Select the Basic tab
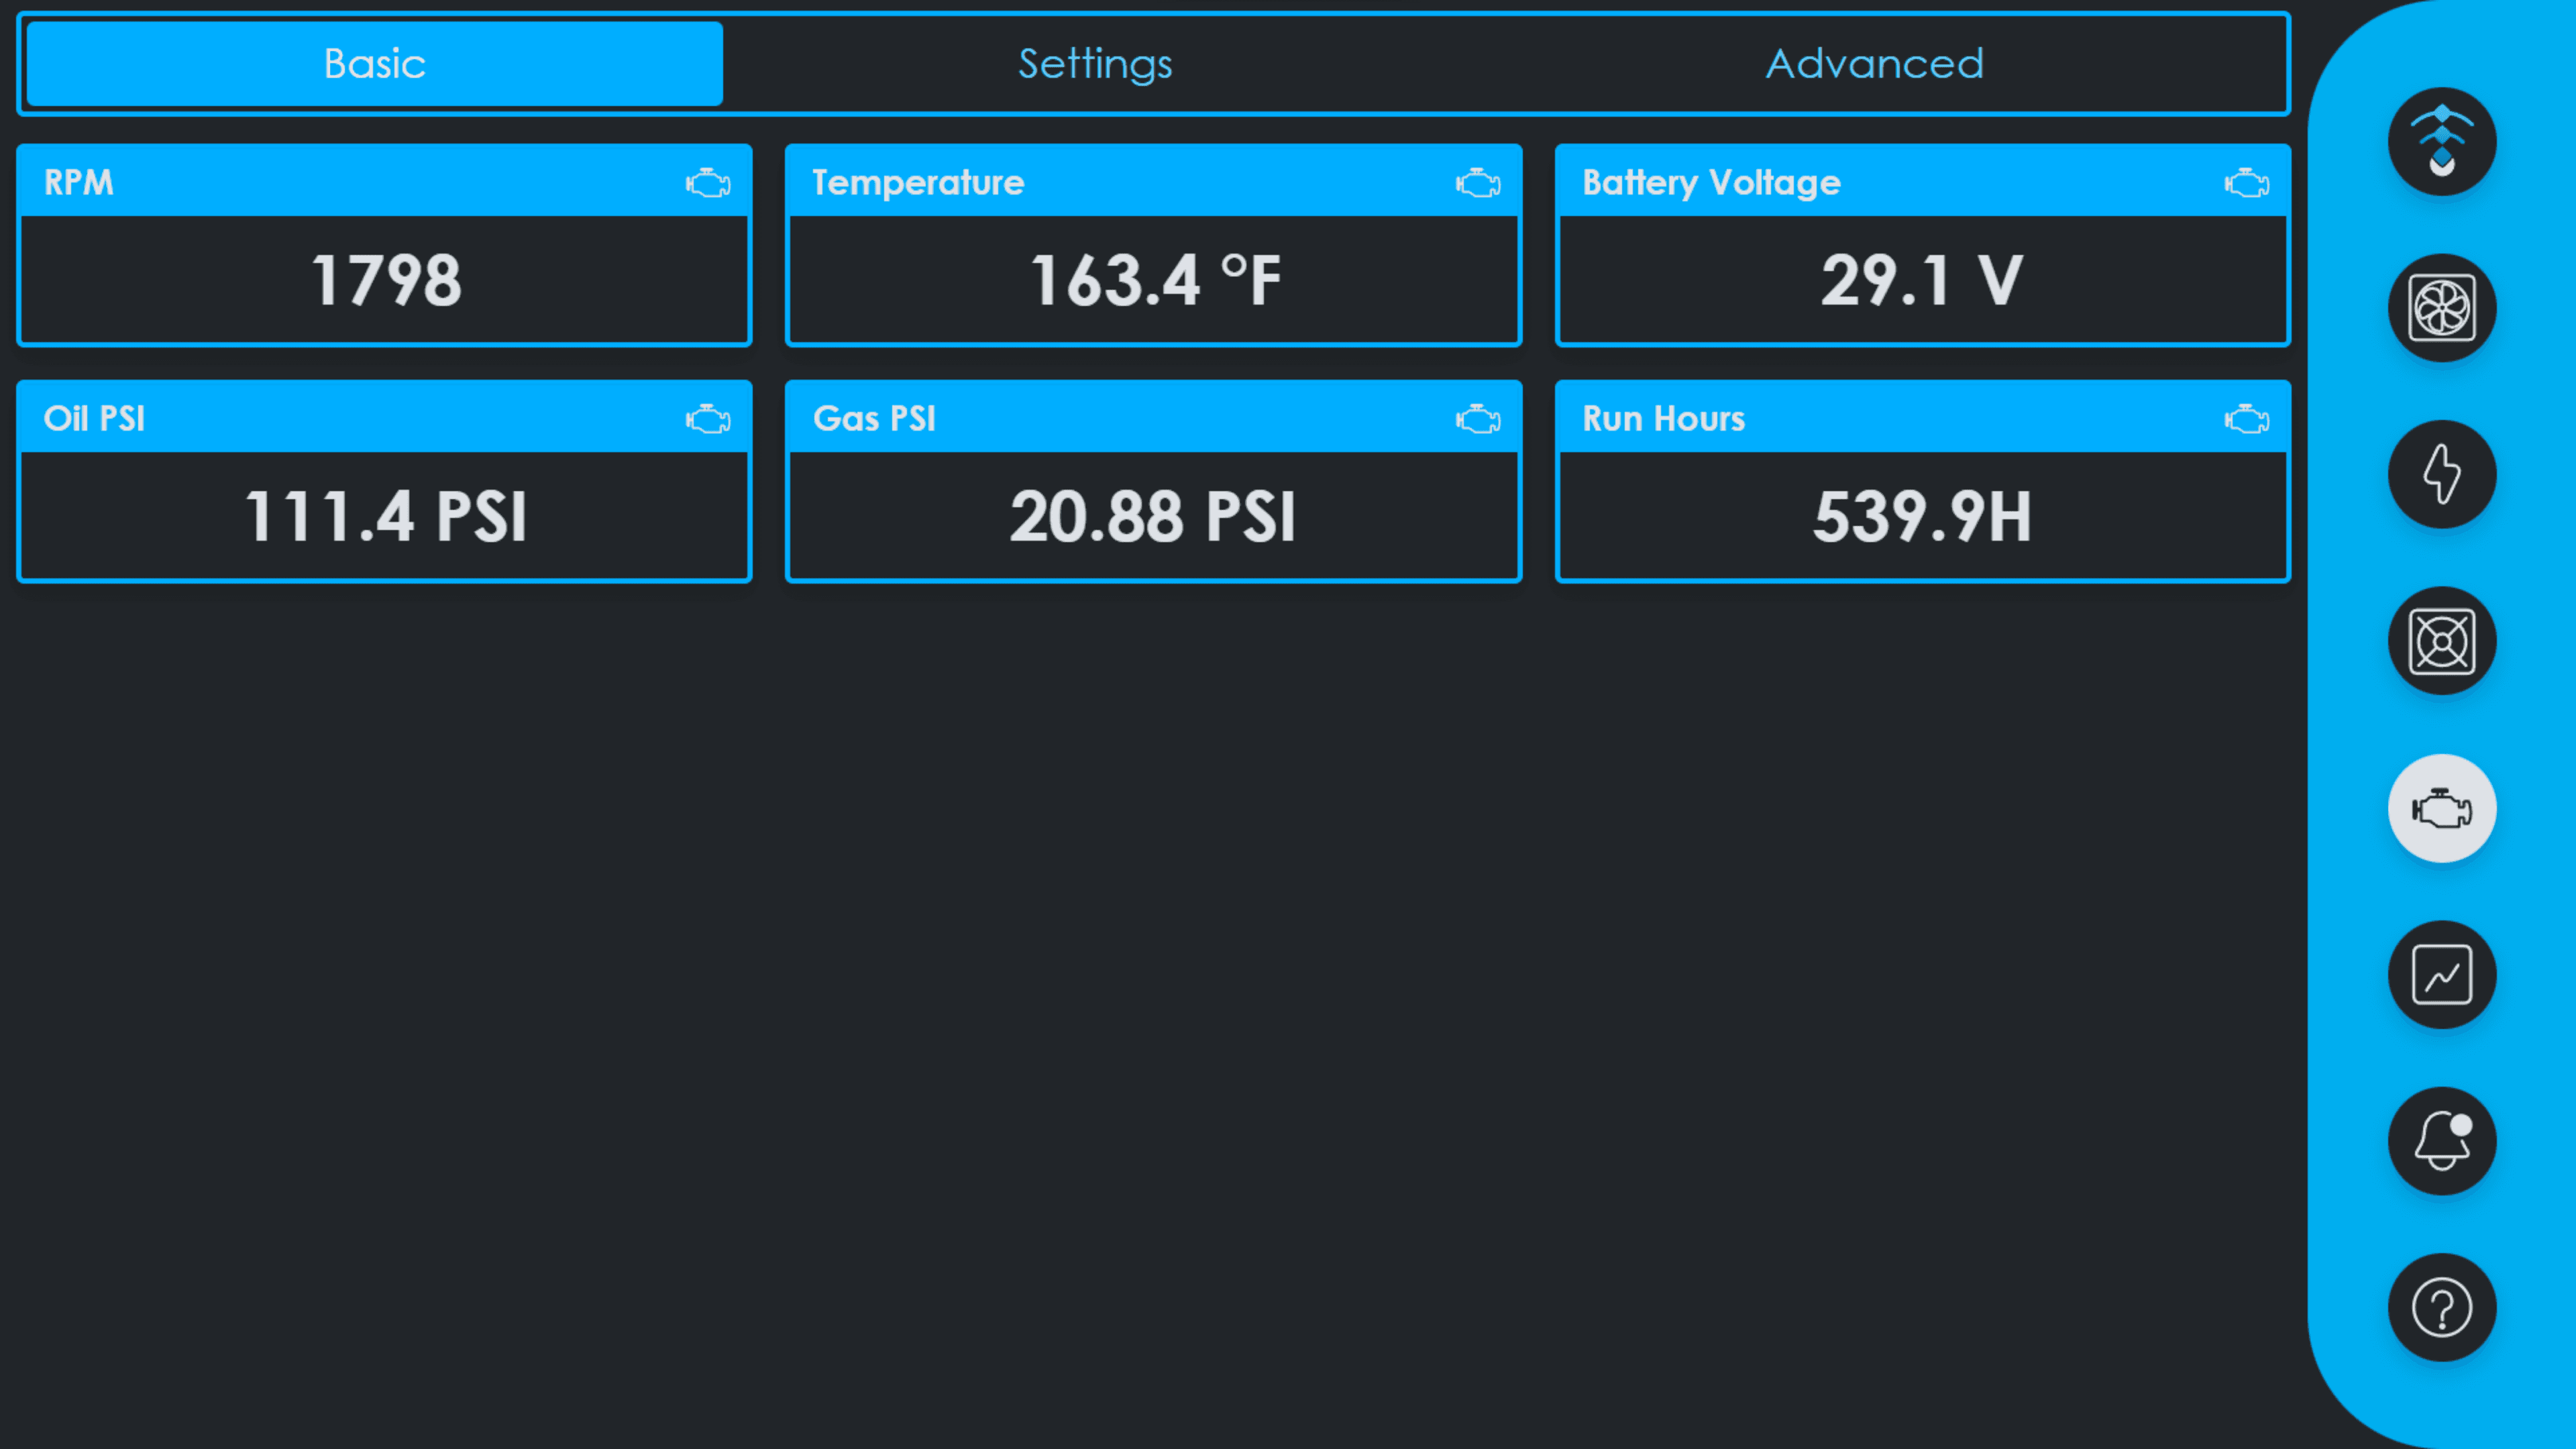The image size is (2576, 1449). (373, 63)
